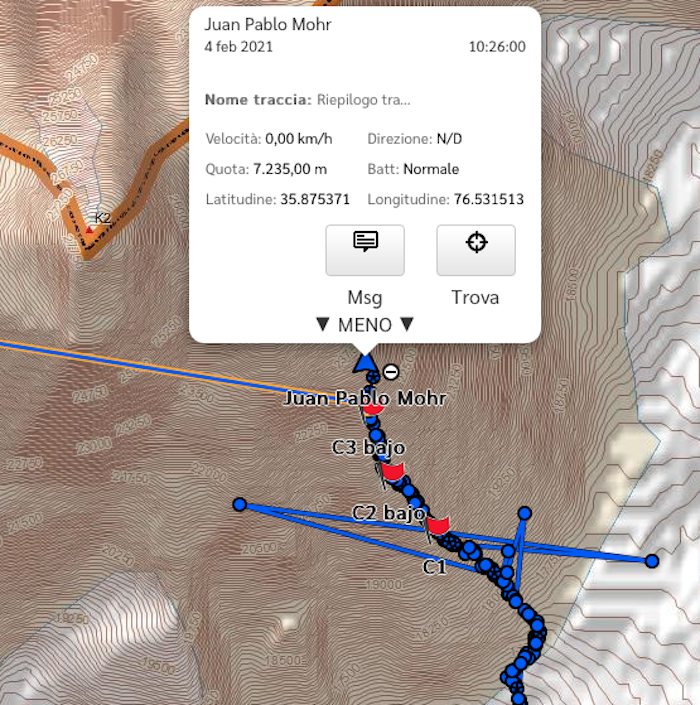700x705 pixels.
Task: Click the far left isolated blue track point
Action: click(x=240, y=504)
